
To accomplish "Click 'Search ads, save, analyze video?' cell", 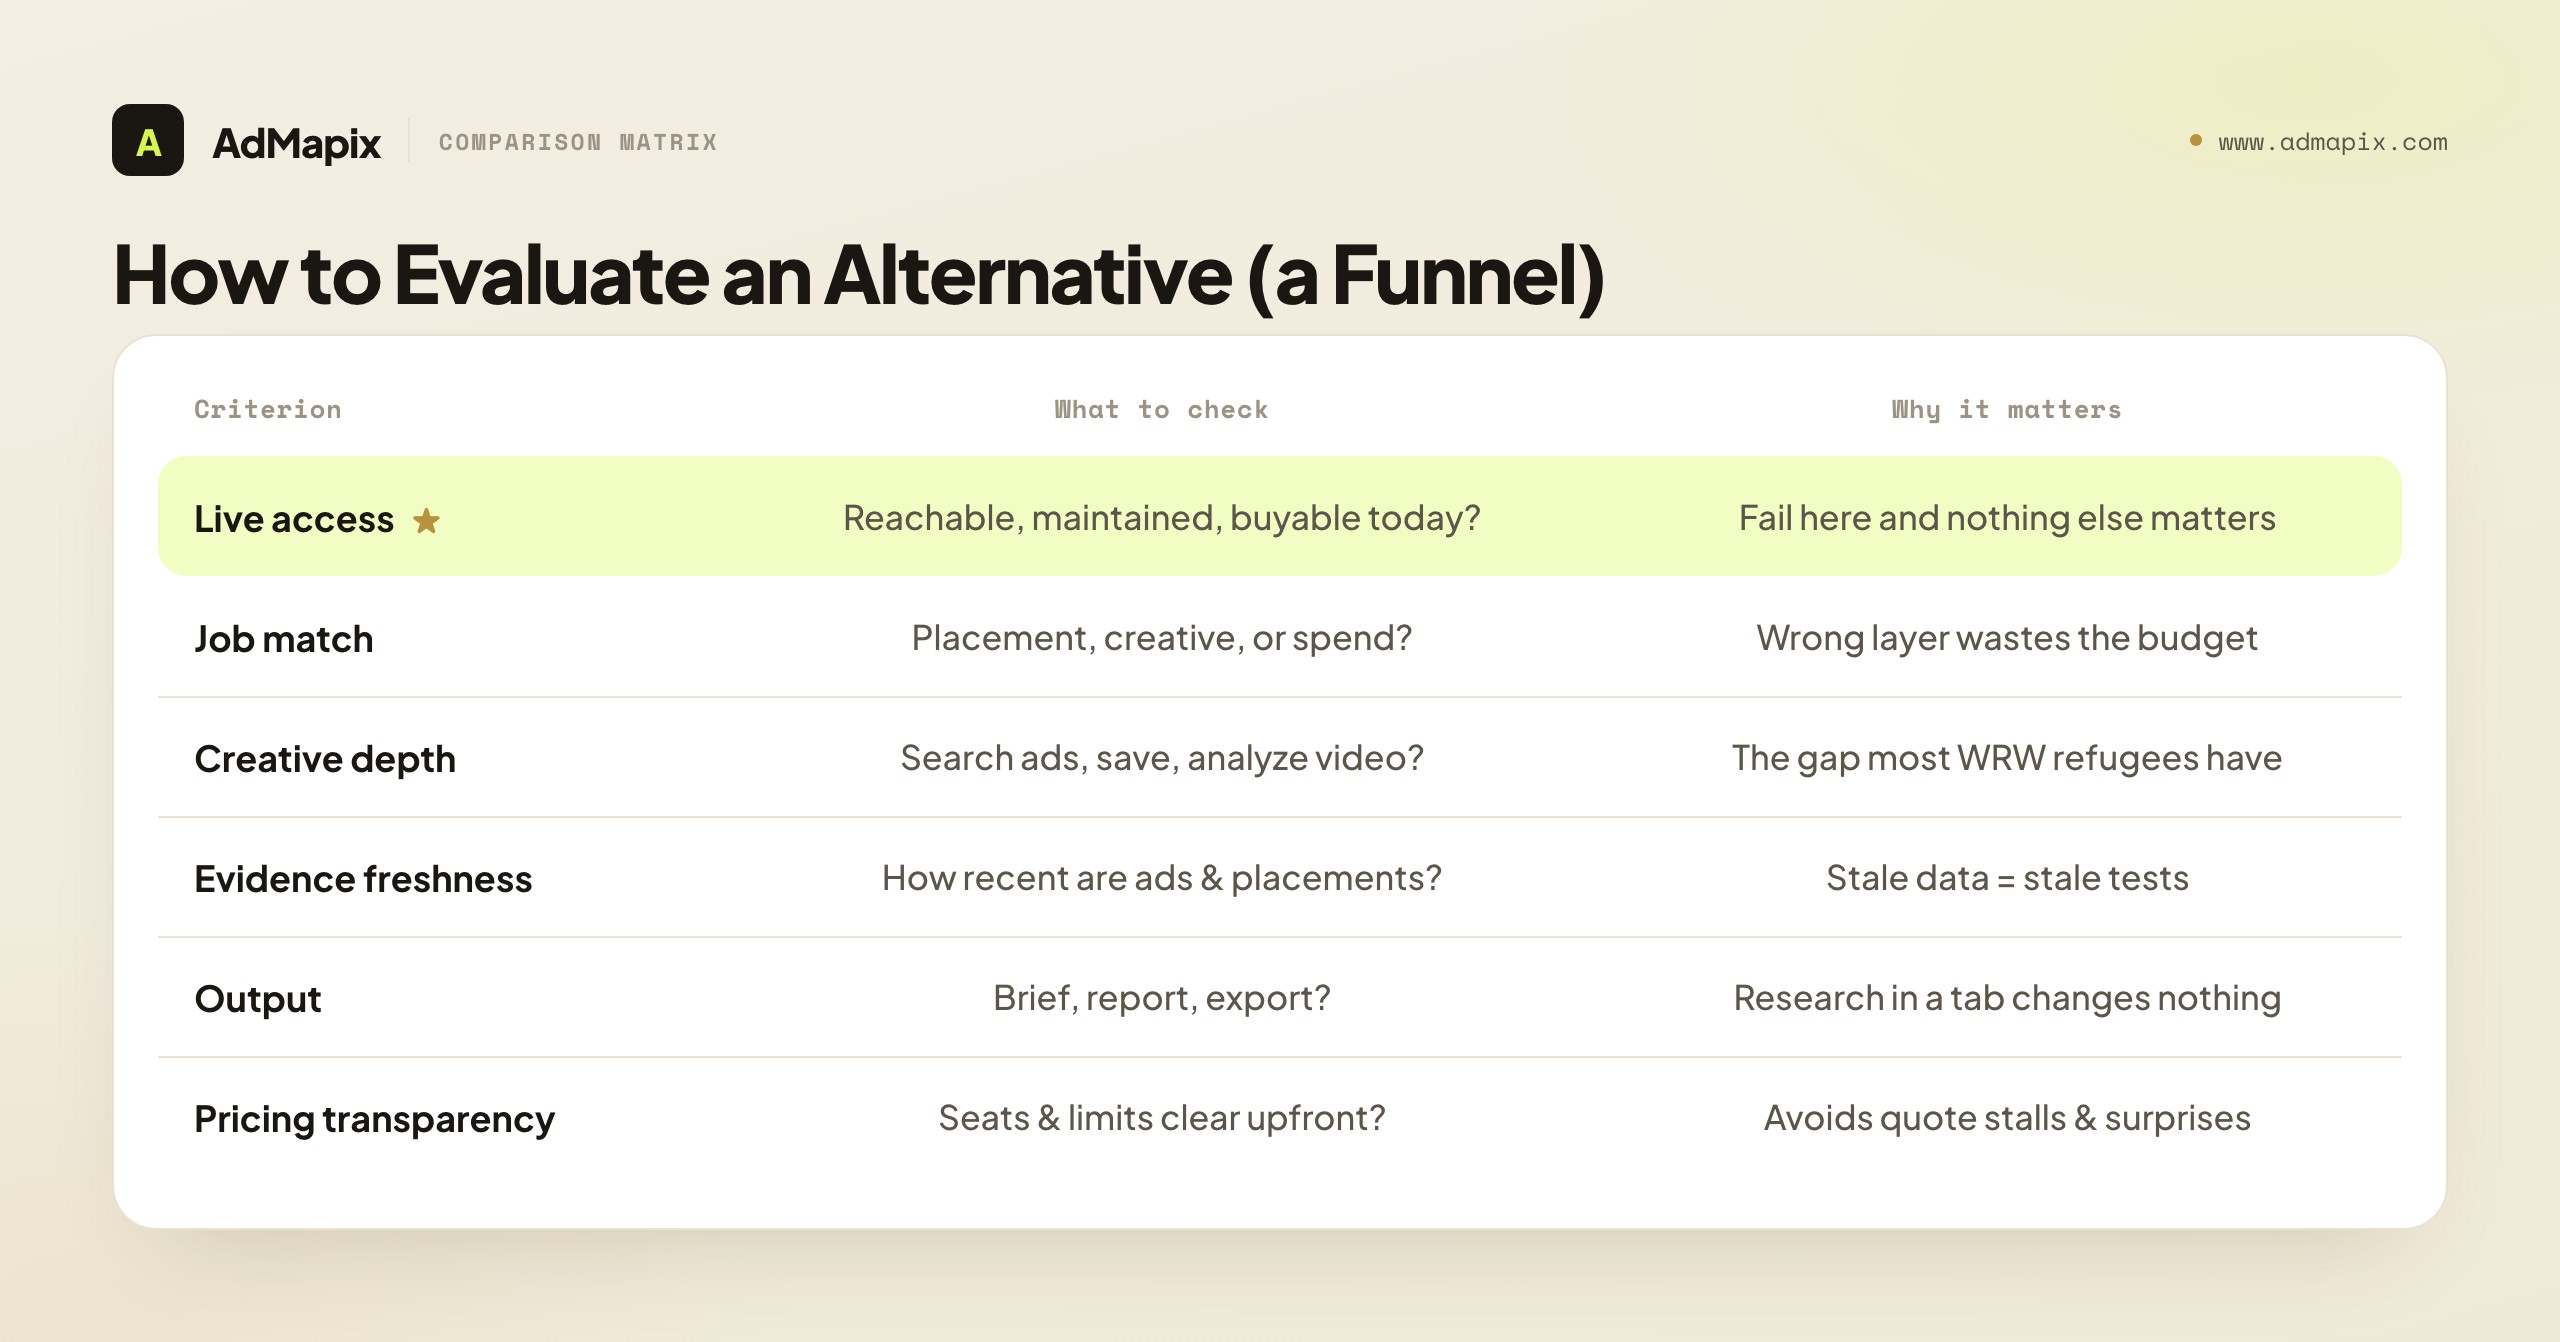I will (x=1161, y=758).
